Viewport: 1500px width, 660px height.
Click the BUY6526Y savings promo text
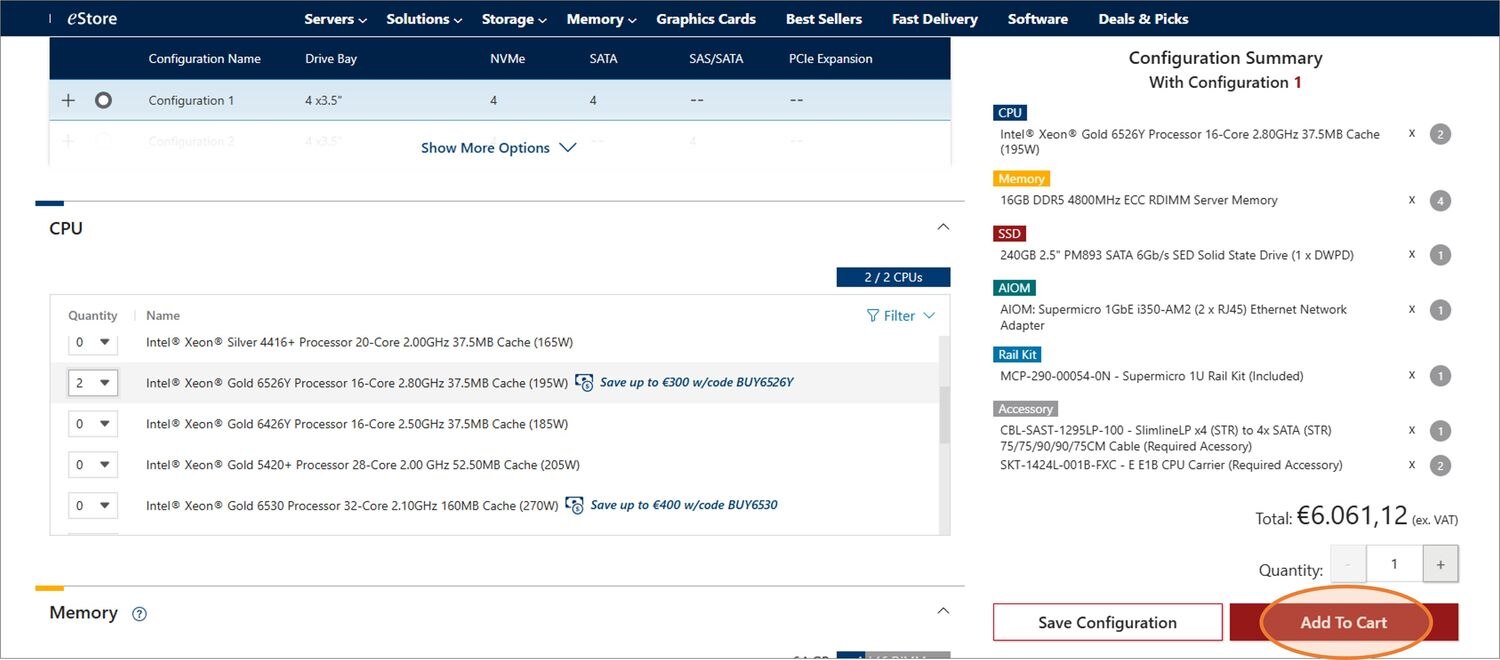[x=697, y=383]
